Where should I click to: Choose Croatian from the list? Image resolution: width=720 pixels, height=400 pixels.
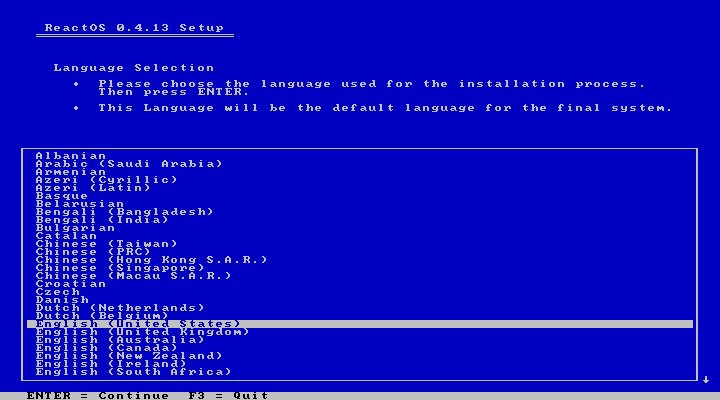point(71,284)
